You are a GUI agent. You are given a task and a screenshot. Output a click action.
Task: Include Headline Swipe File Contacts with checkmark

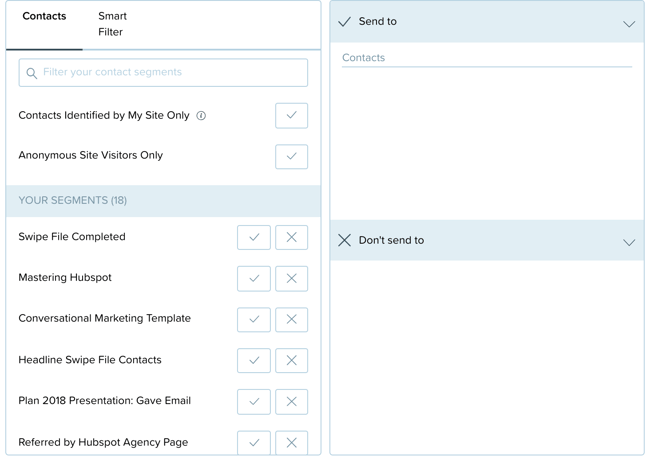coord(254,361)
